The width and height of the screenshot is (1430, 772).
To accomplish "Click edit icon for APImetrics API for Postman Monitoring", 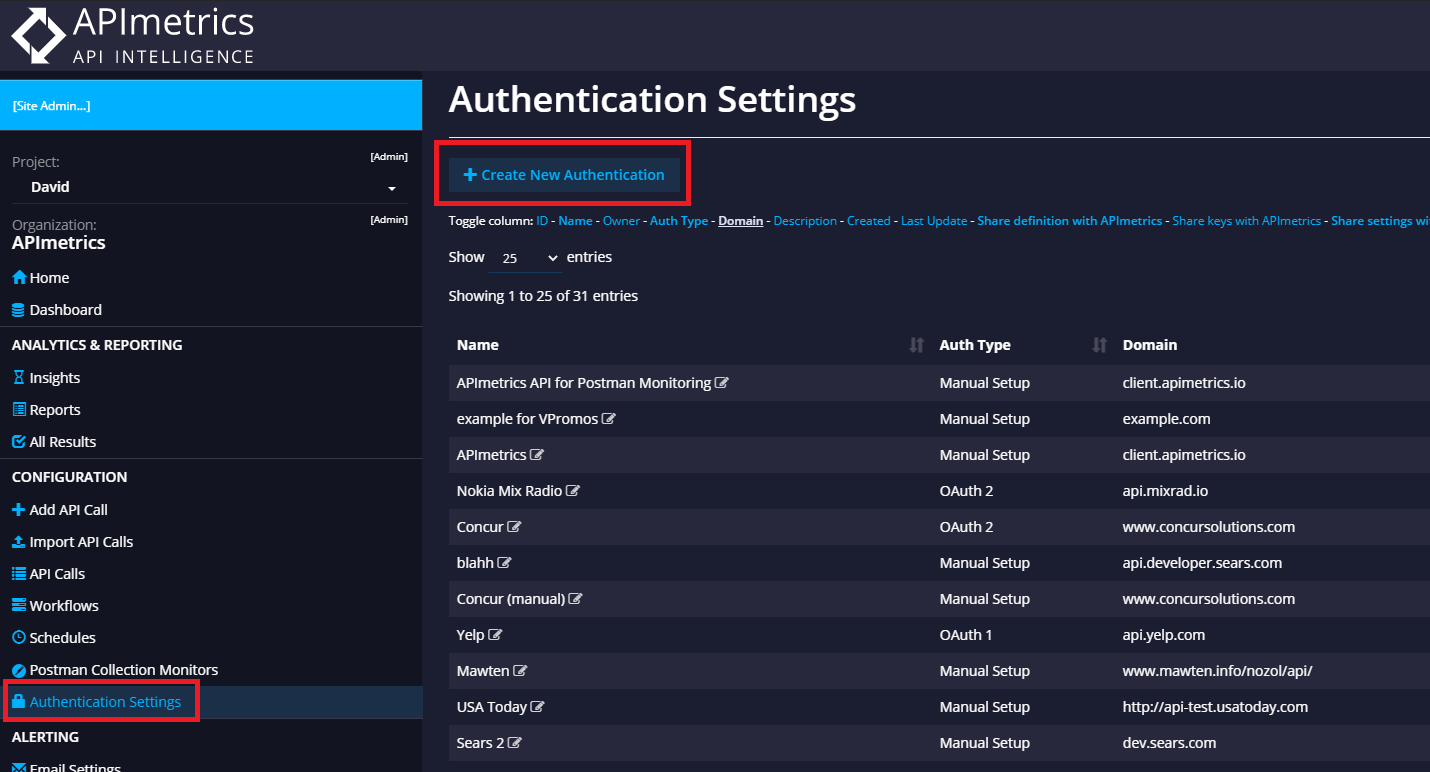I will 722,383.
